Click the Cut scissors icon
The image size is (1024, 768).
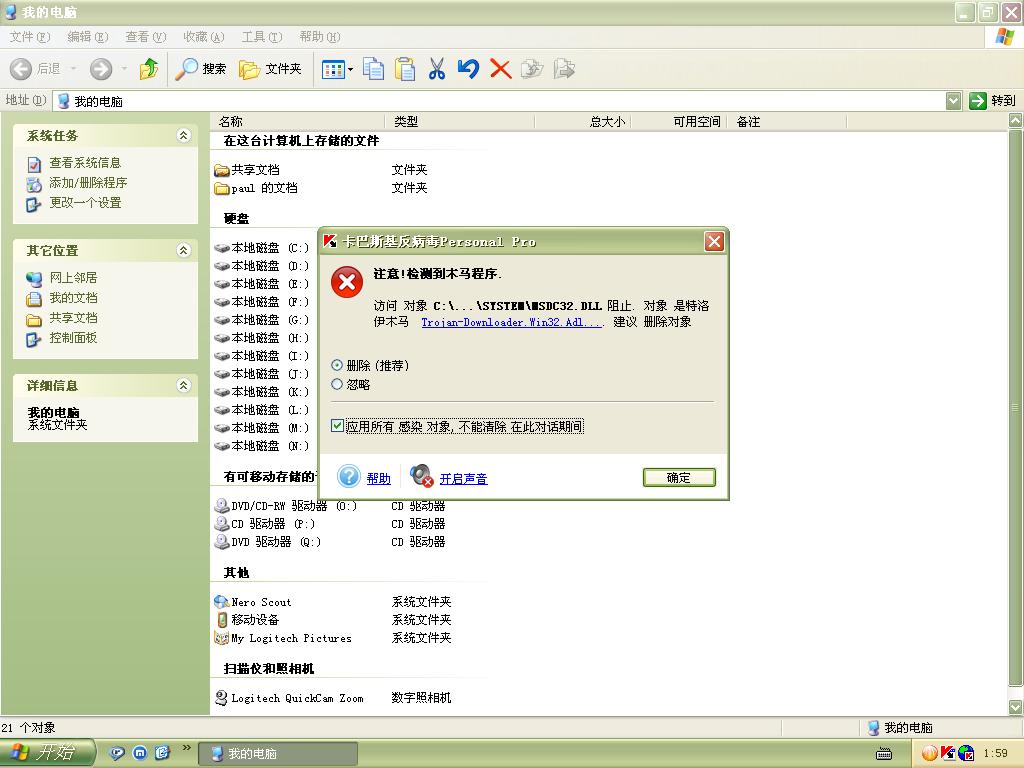(437, 69)
